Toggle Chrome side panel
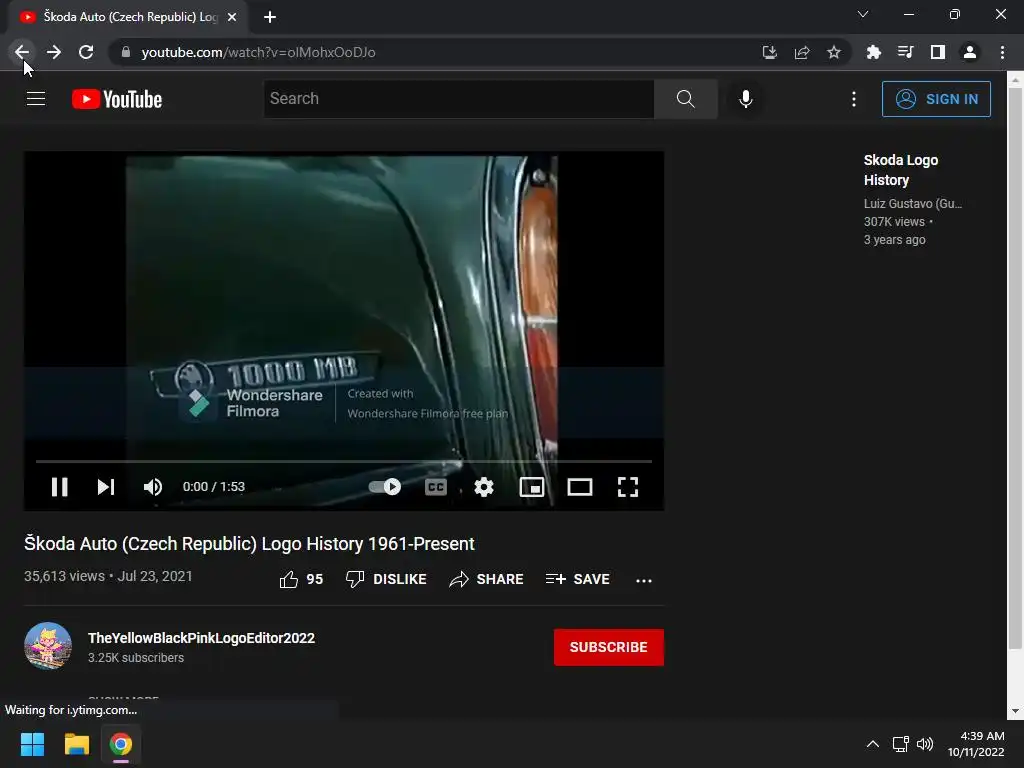 tap(938, 52)
